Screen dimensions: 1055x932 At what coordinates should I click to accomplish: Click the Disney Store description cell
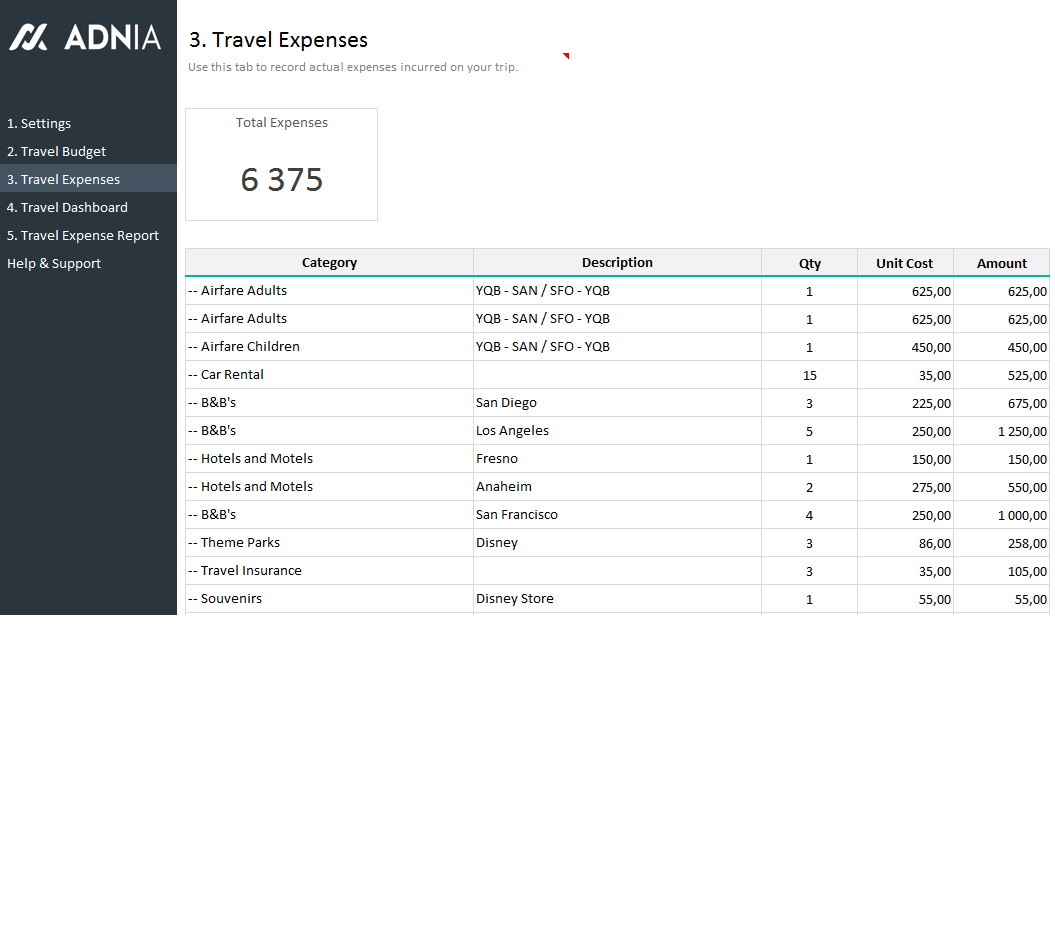(x=617, y=599)
